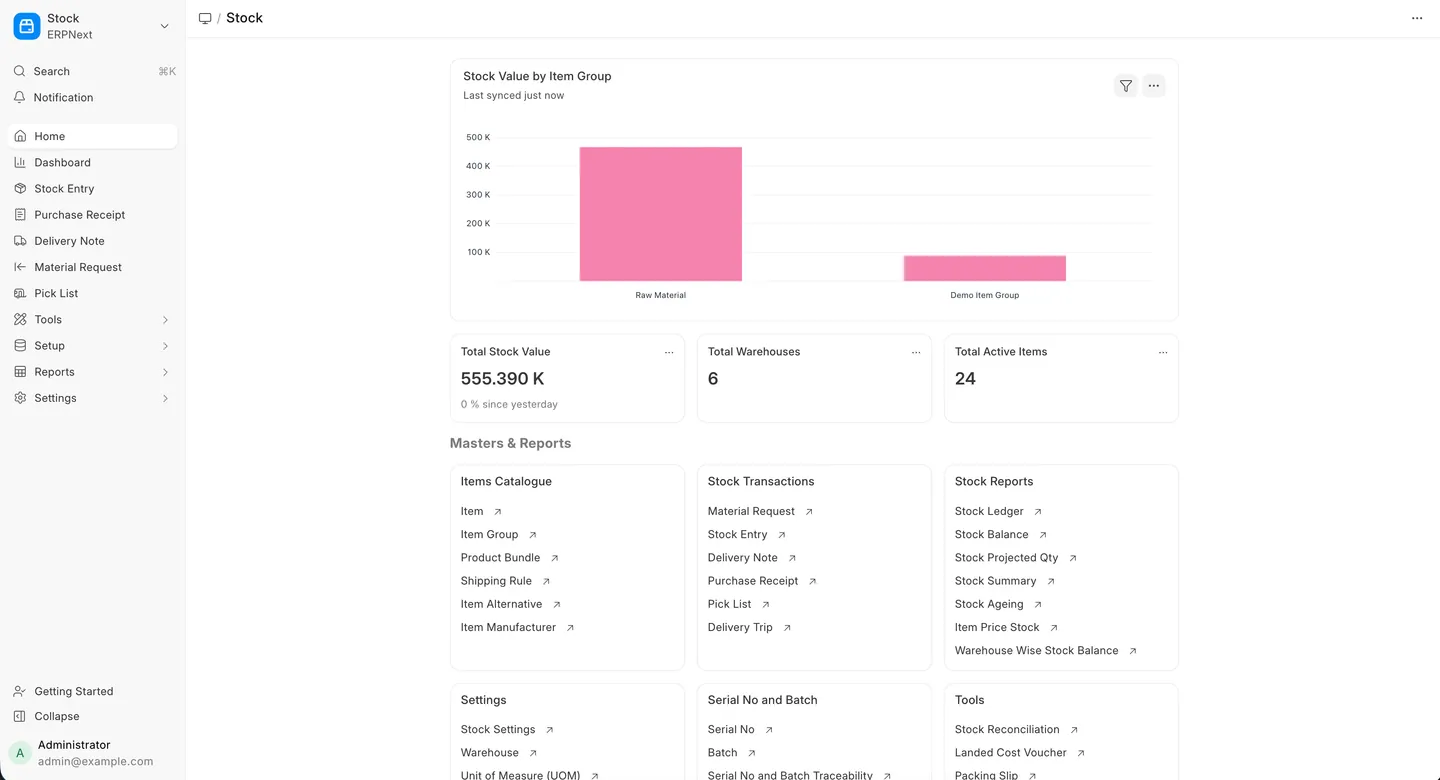Viewport: 1440px width, 780px height.
Task: Open Search from the sidebar
Action: tap(93, 71)
